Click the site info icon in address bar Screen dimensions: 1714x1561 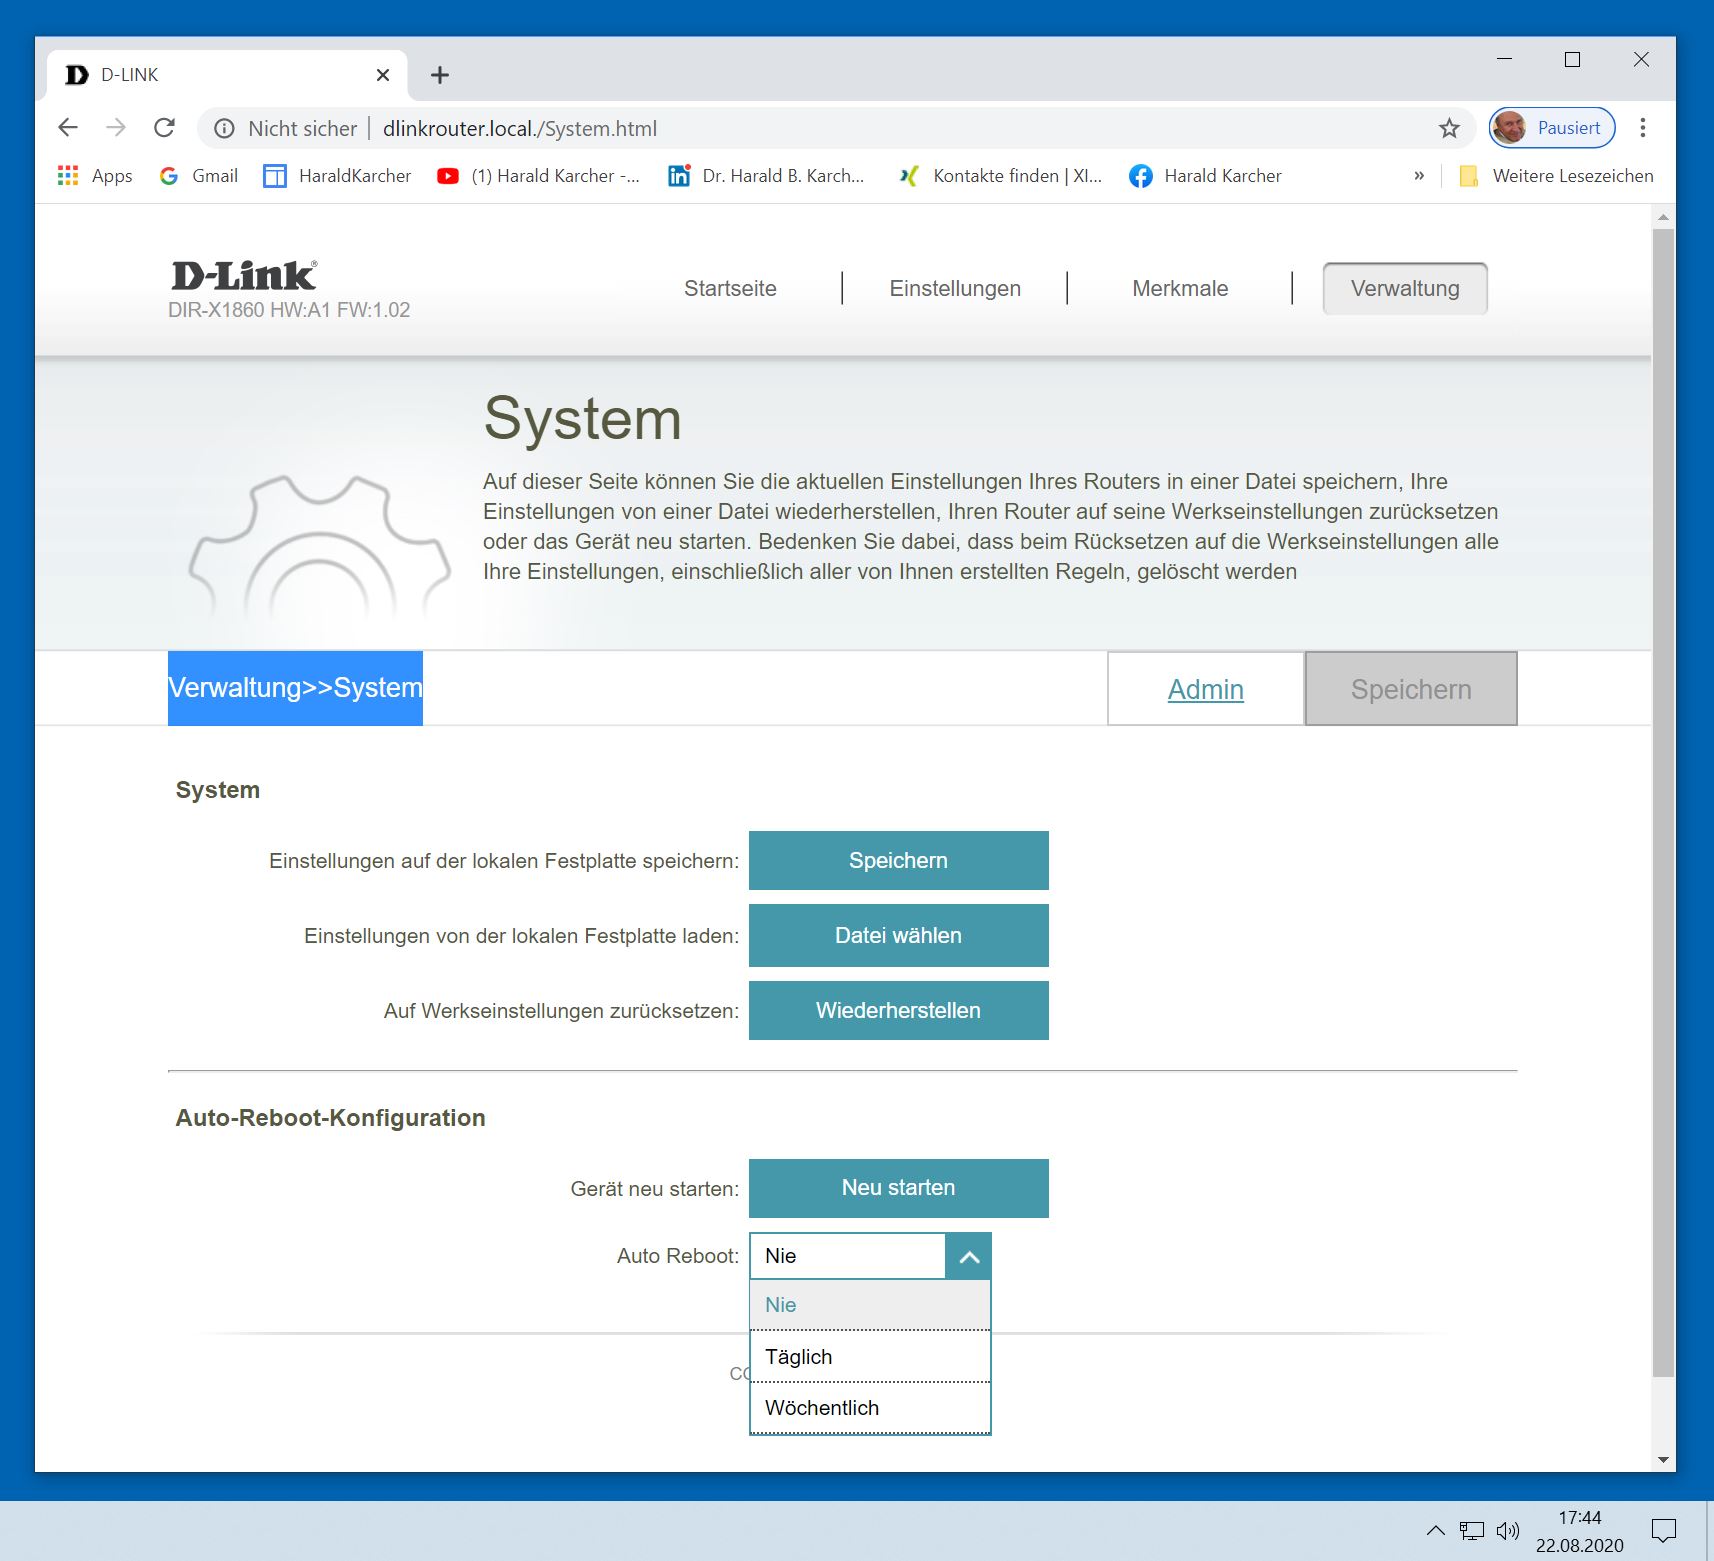225,128
